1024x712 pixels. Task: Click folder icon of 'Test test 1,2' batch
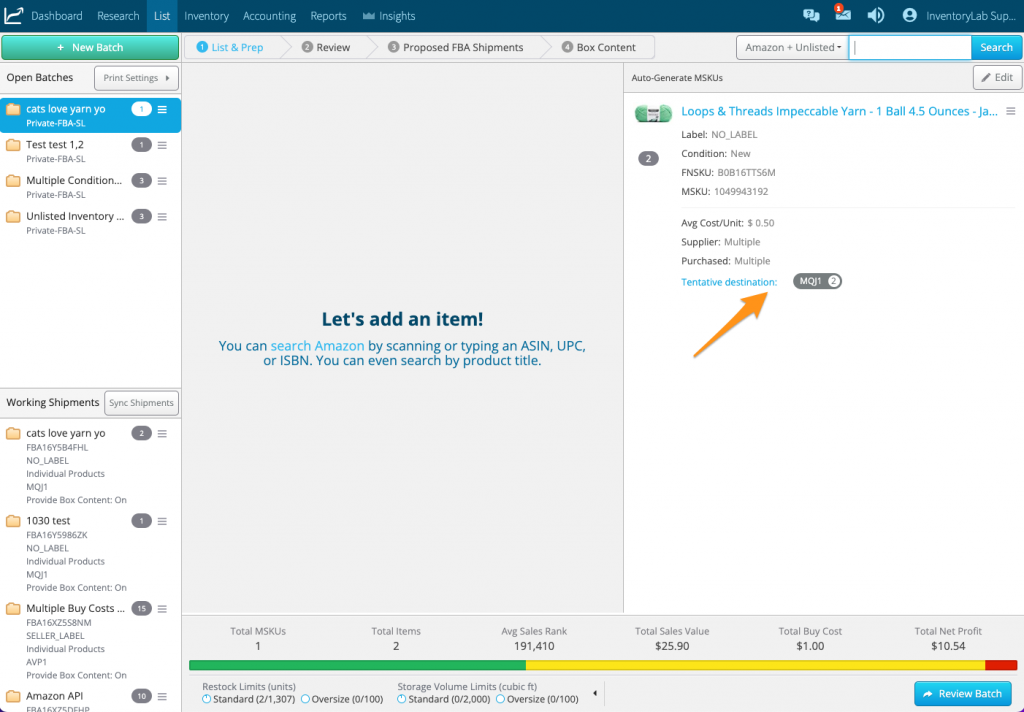[13, 145]
